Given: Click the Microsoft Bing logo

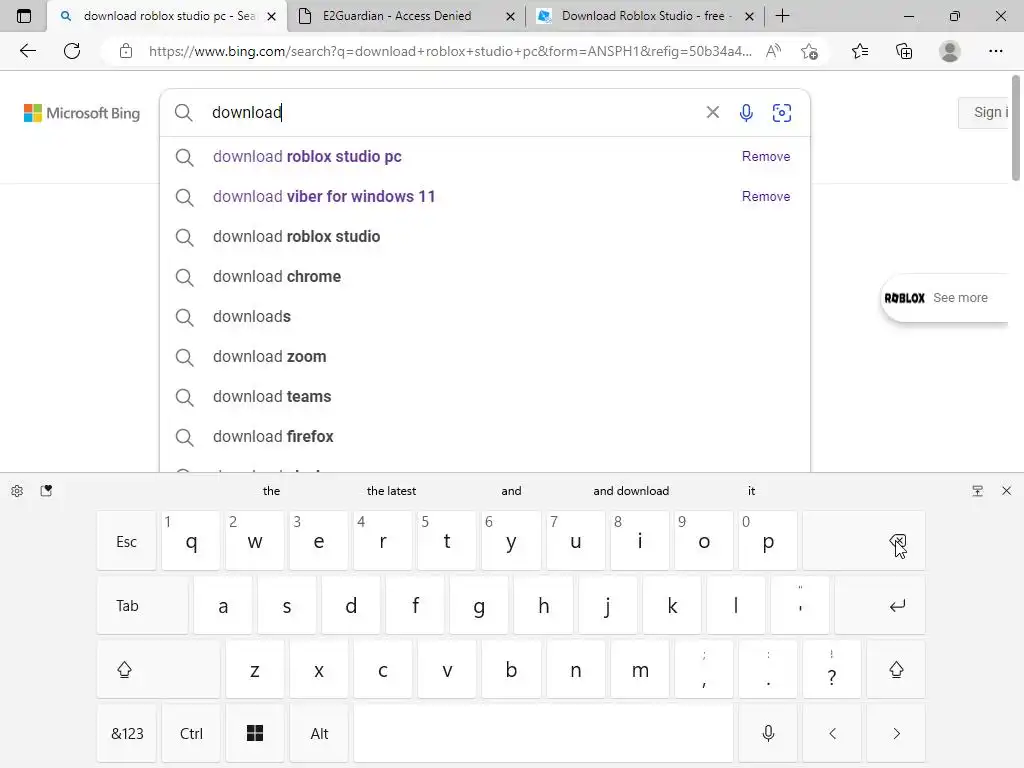Looking at the screenshot, I should point(82,113).
